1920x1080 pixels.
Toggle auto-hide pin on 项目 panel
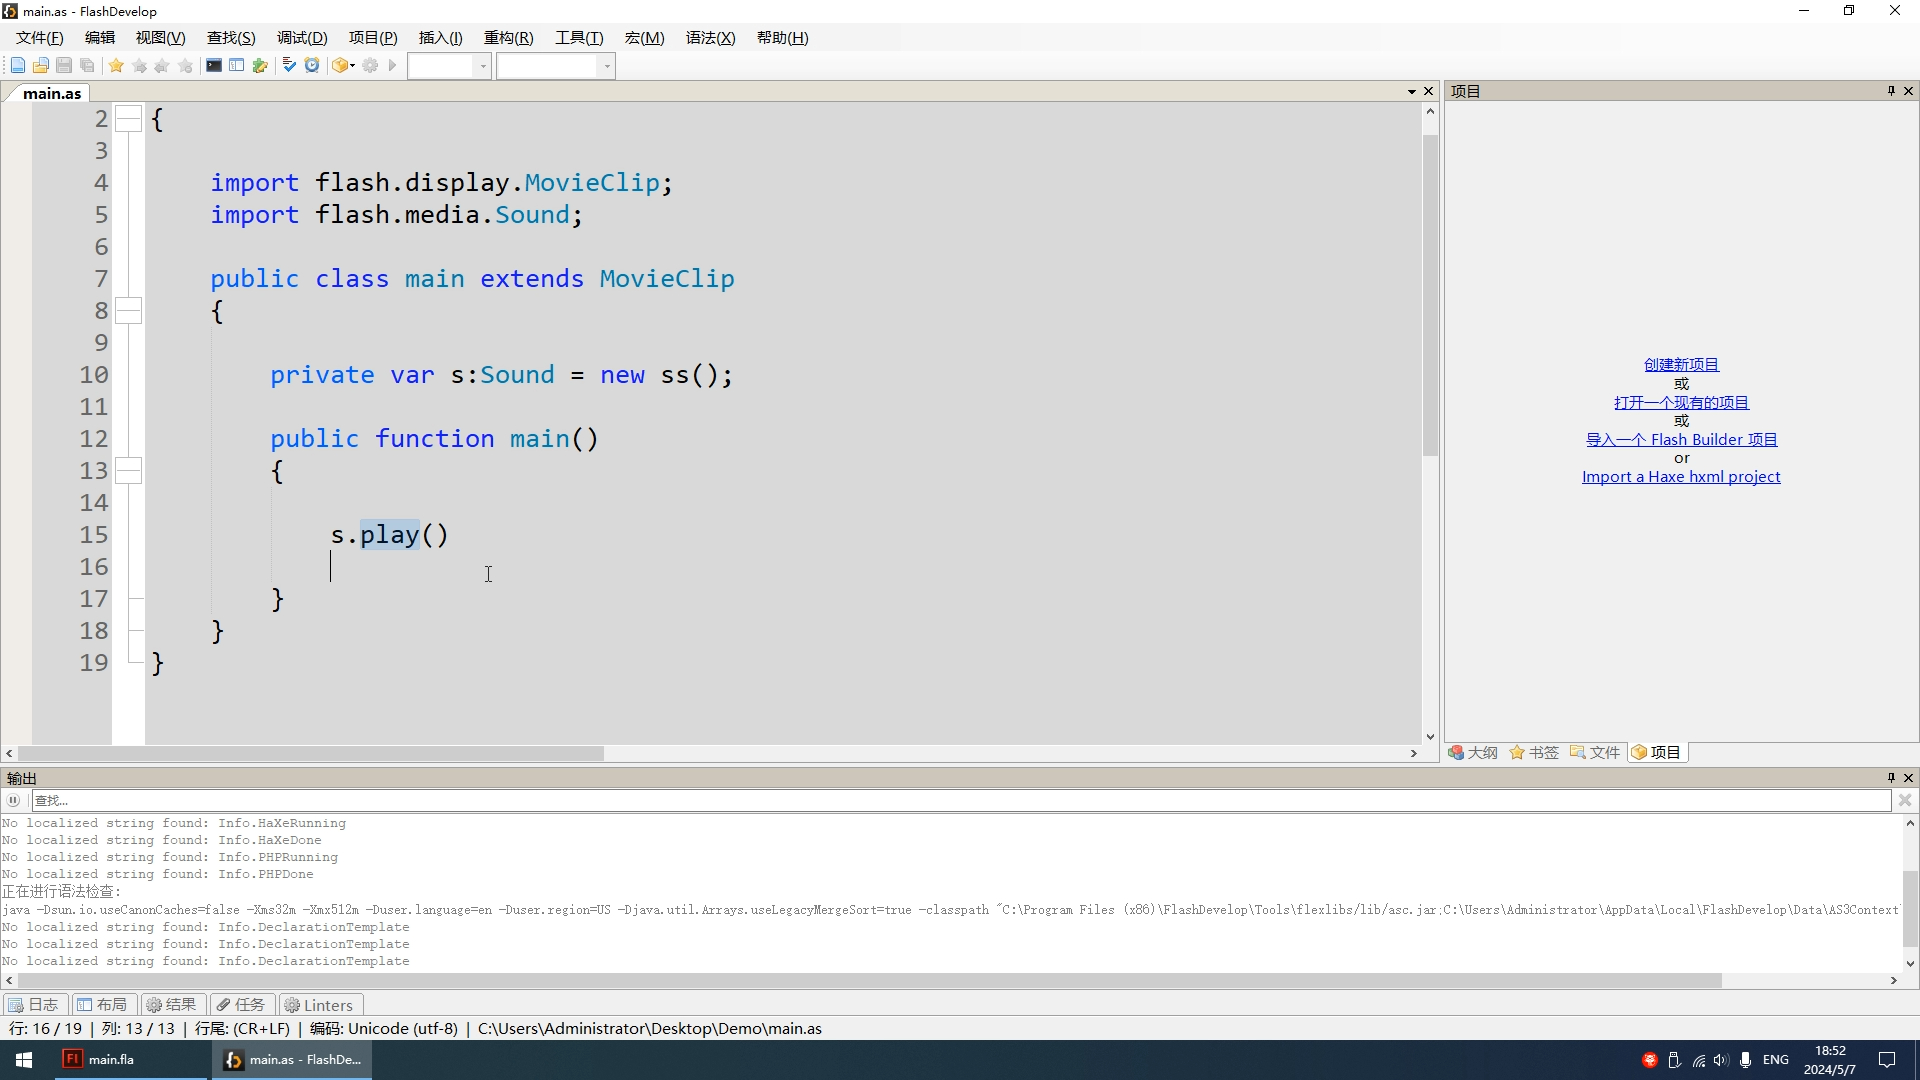tap(1891, 91)
